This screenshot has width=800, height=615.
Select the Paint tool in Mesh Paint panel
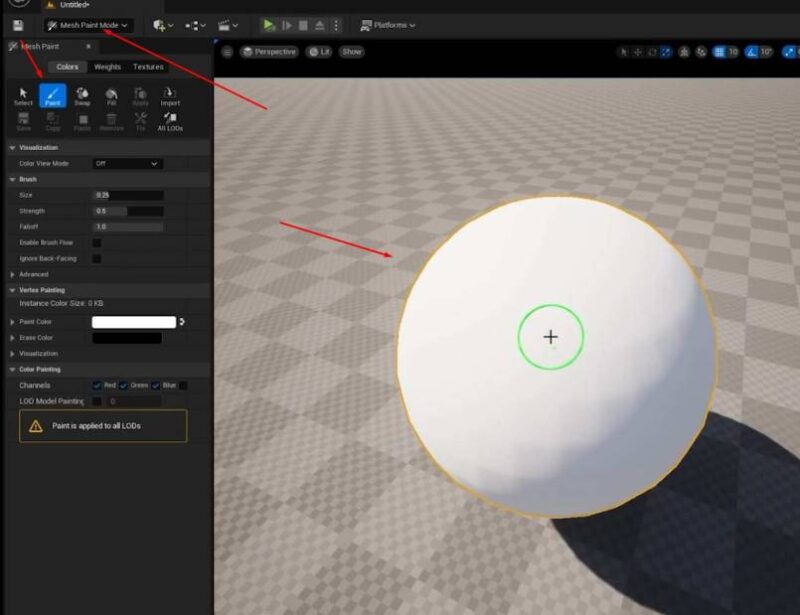tap(53, 95)
